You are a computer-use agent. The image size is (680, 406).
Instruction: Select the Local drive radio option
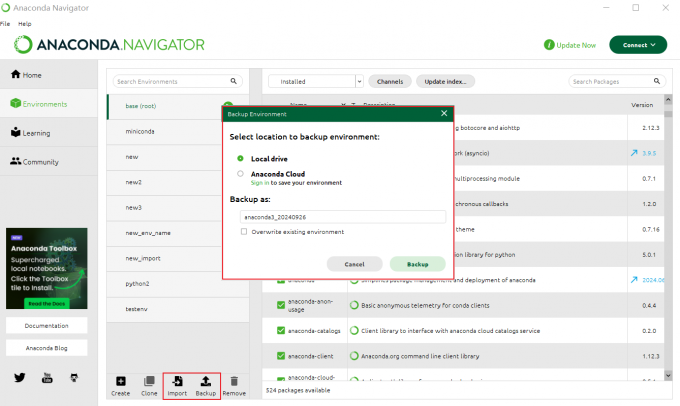click(240, 158)
